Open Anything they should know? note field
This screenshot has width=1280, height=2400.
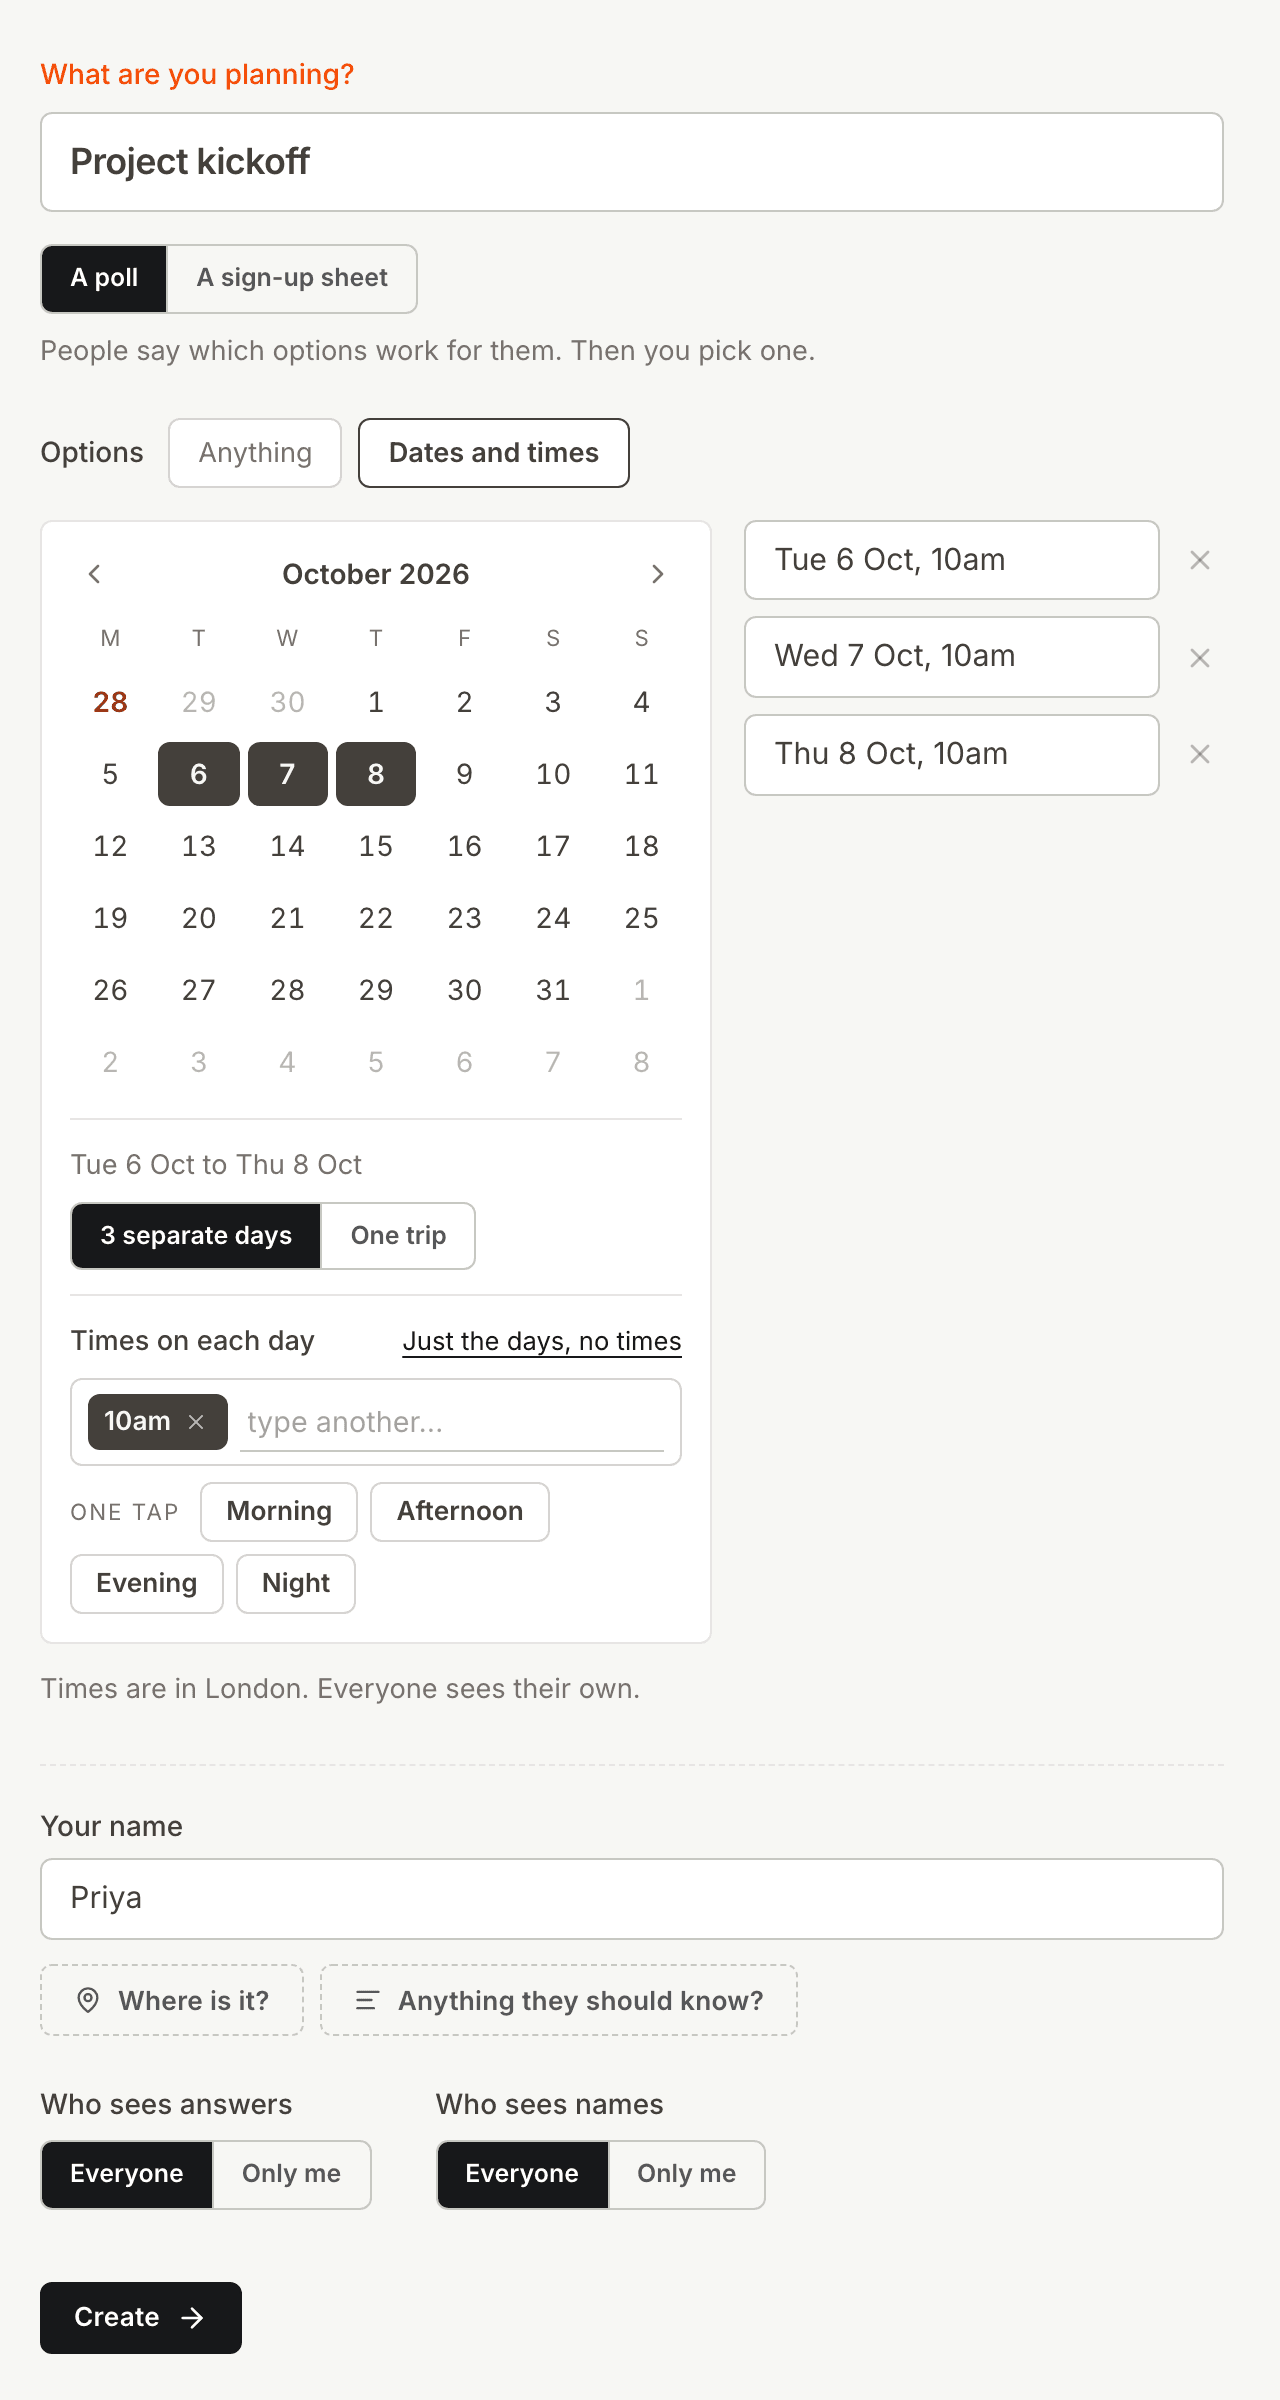[559, 2000]
